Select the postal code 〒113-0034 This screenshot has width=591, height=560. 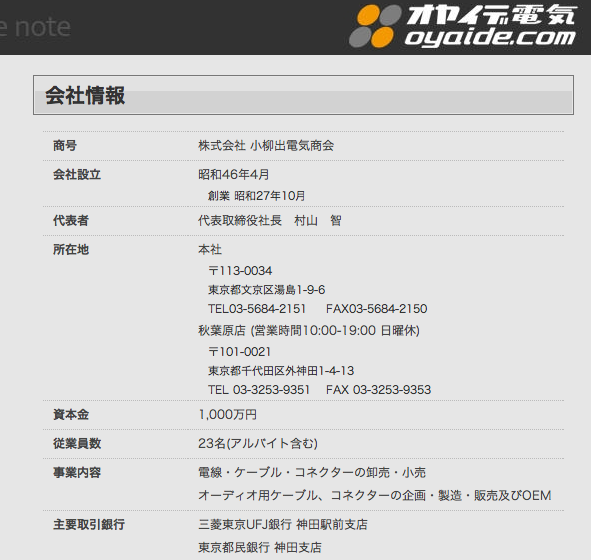pos(240,271)
